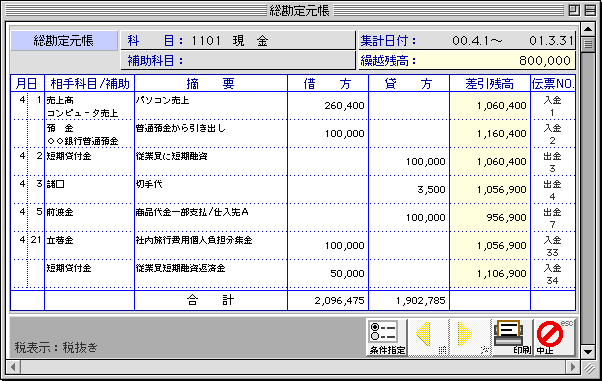
Task: Print the ledger with 印刷 printer icon
Action: click(513, 337)
